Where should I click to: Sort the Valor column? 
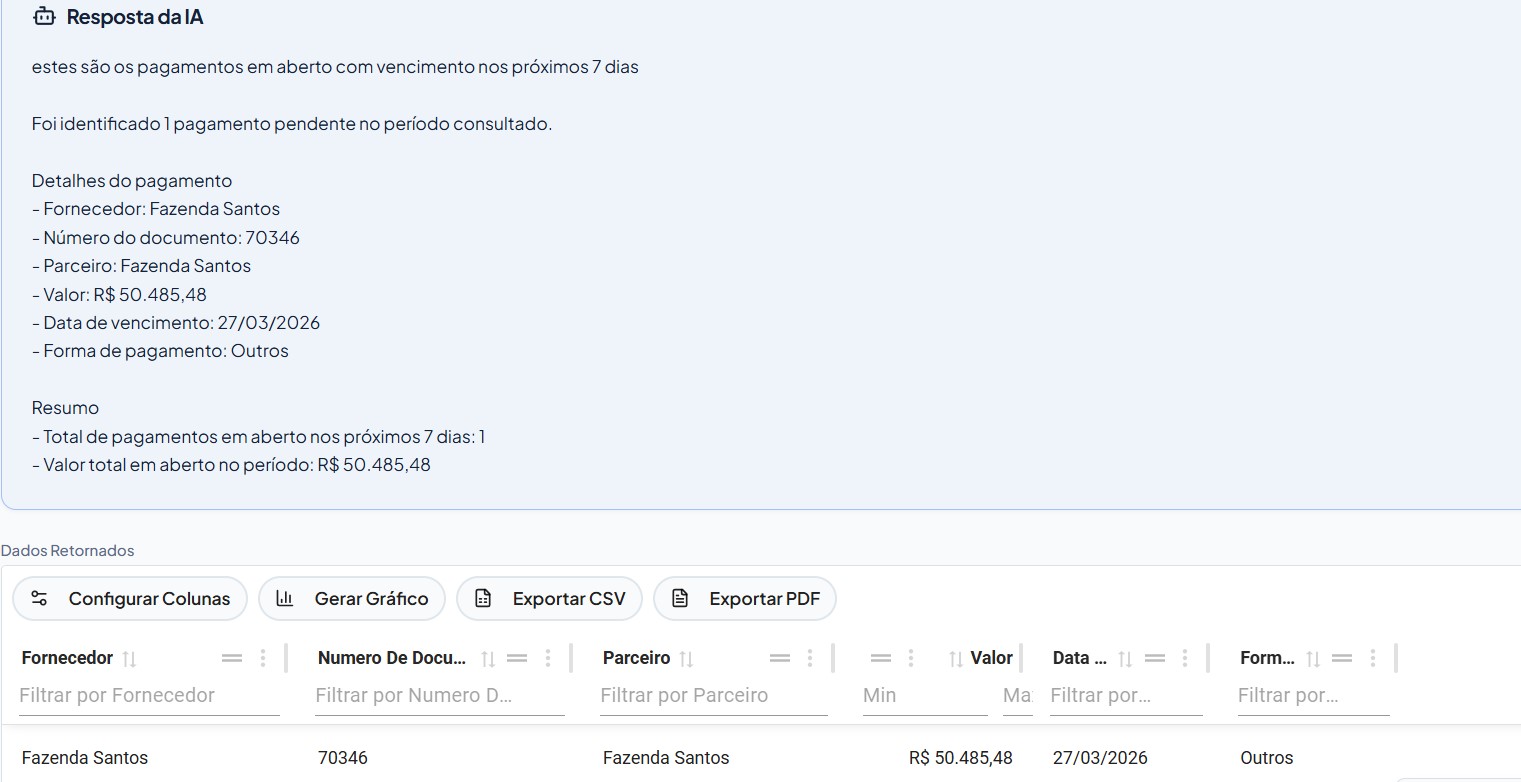[x=956, y=658]
